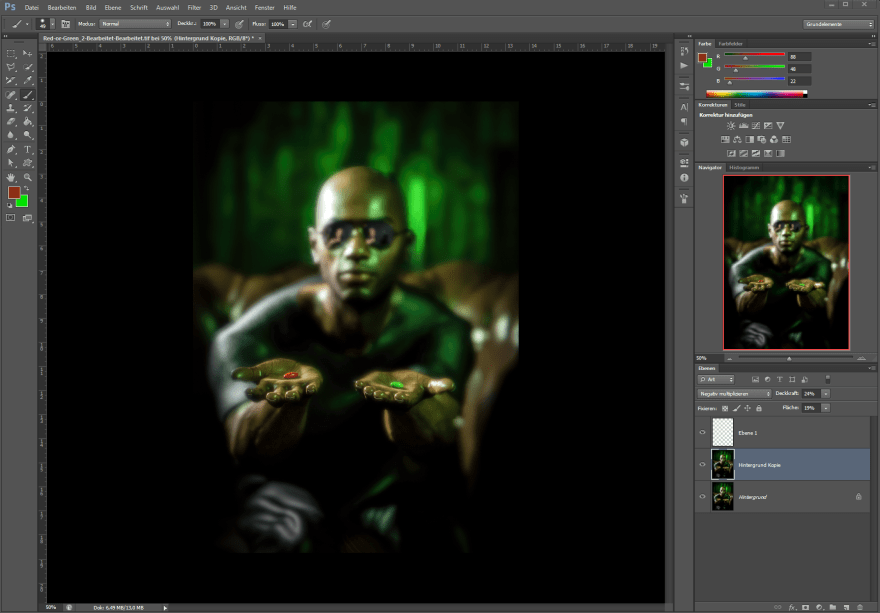
Task: Toggle lock position
Action: point(748,408)
